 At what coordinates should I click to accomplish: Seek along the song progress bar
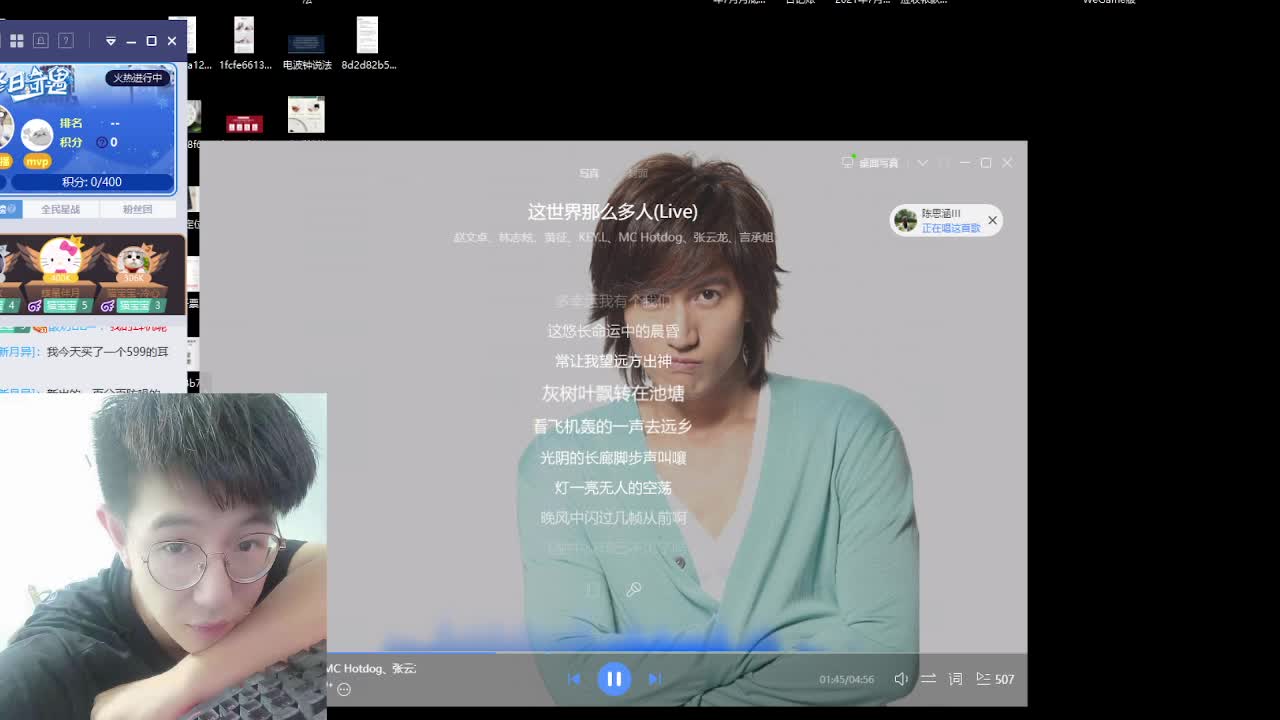click(600, 652)
